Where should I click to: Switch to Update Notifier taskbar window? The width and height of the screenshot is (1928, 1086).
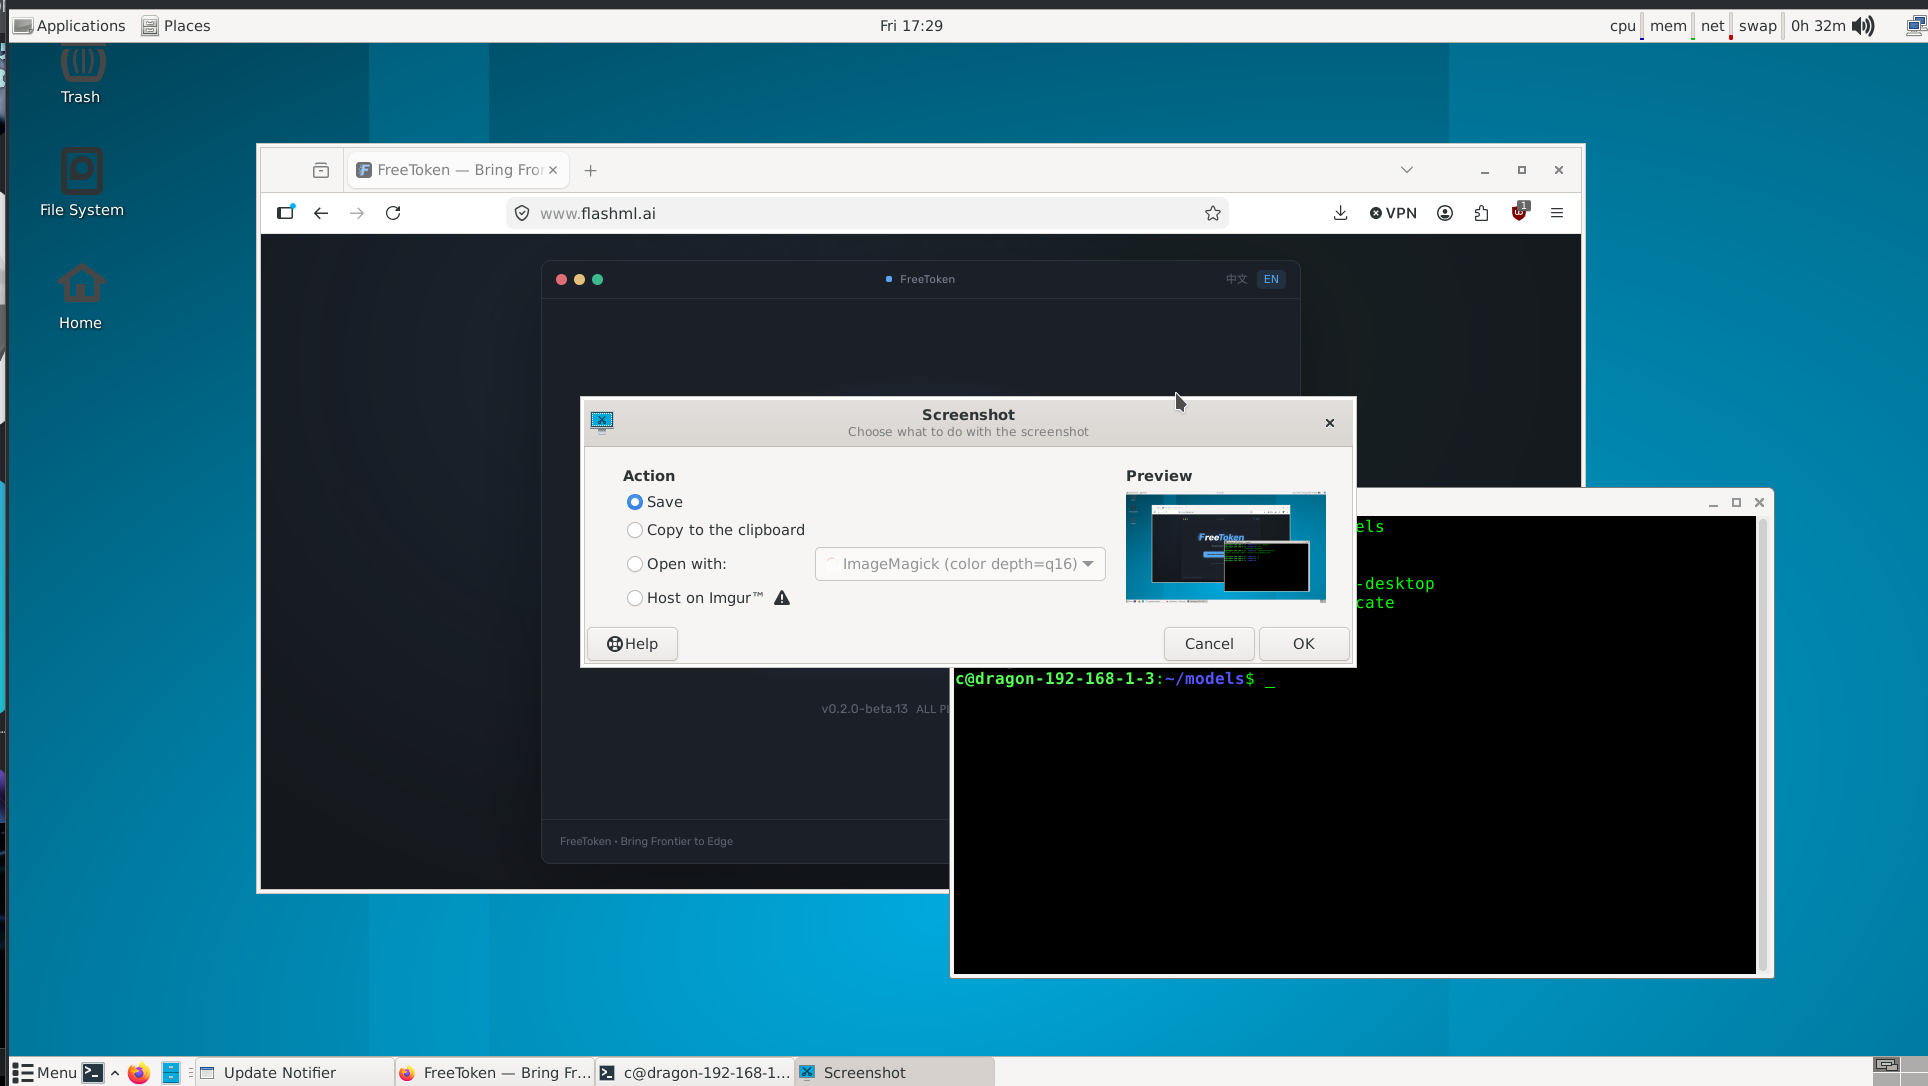pyautogui.click(x=295, y=1073)
